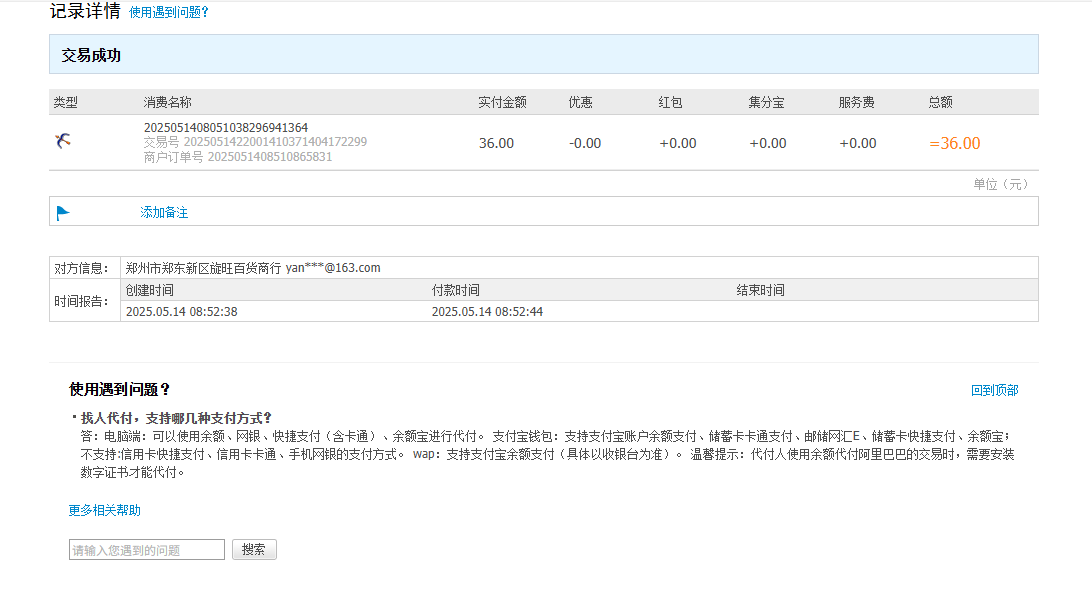Follow the 回到顶部 link

coord(994,391)
